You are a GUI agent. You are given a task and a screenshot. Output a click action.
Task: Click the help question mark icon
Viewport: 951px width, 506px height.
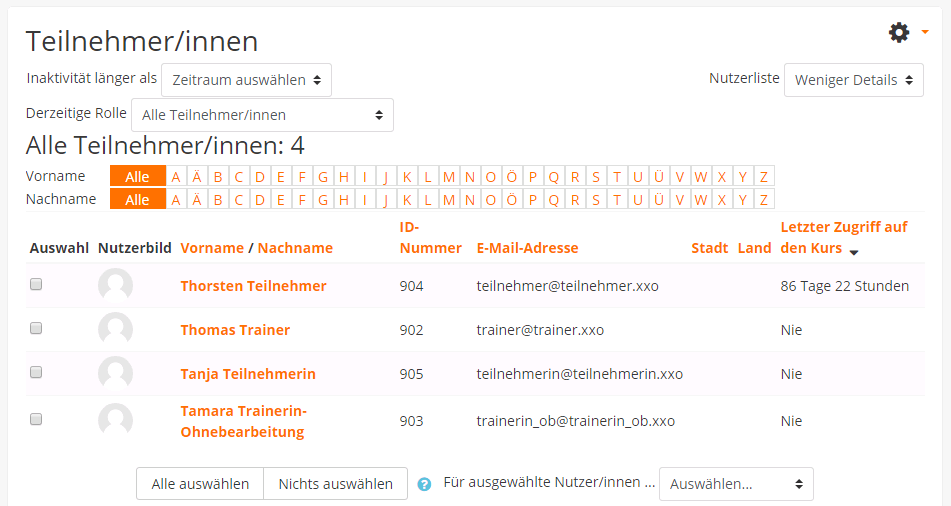tap(424, 484)
